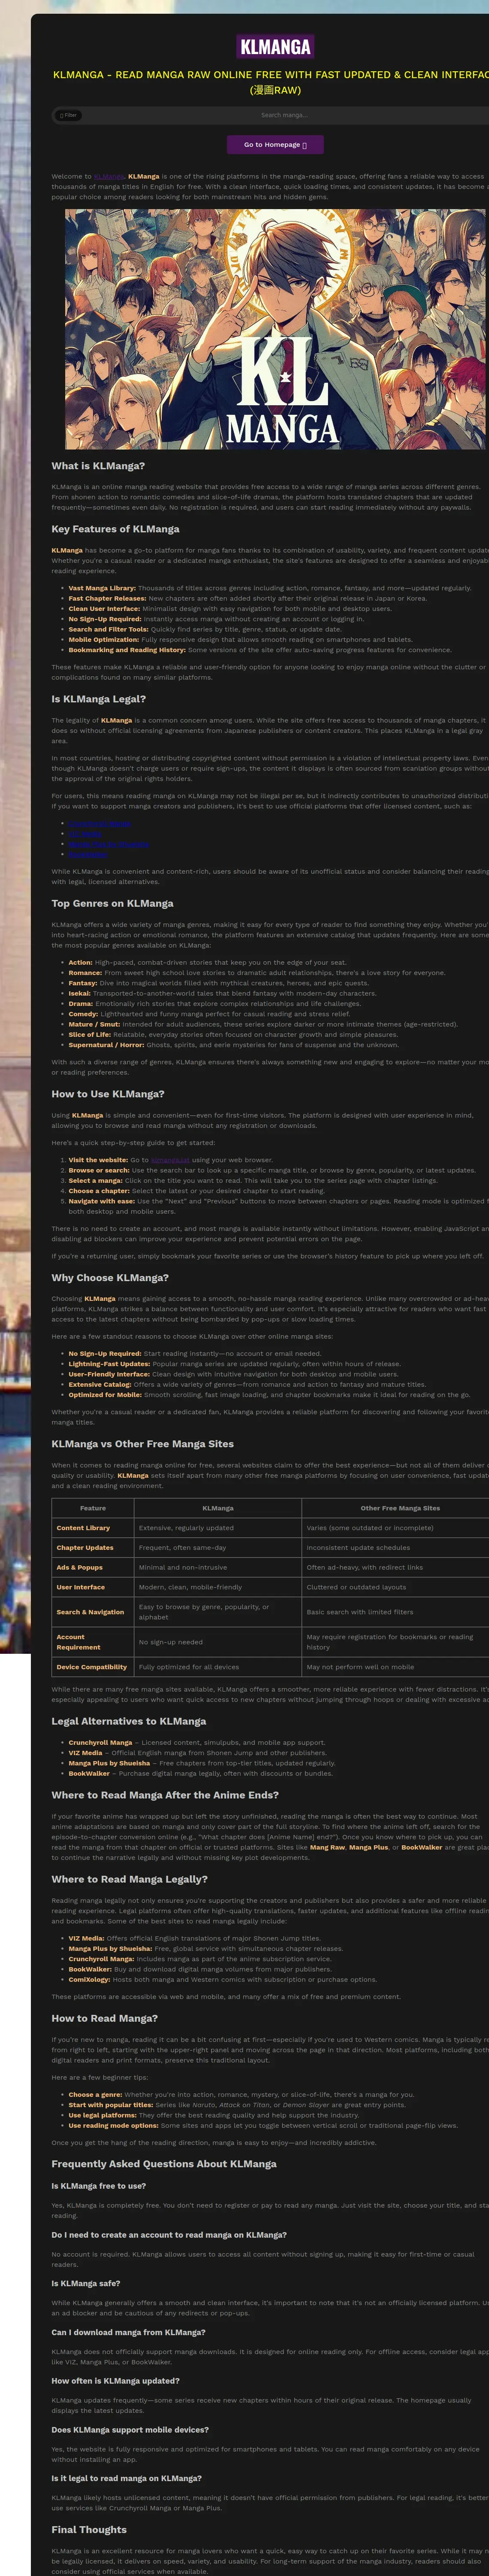Open the Filter button in search bar
The height and width of the screenshot is (2576, 489).
pyautogui.click(x=68, y=115)
